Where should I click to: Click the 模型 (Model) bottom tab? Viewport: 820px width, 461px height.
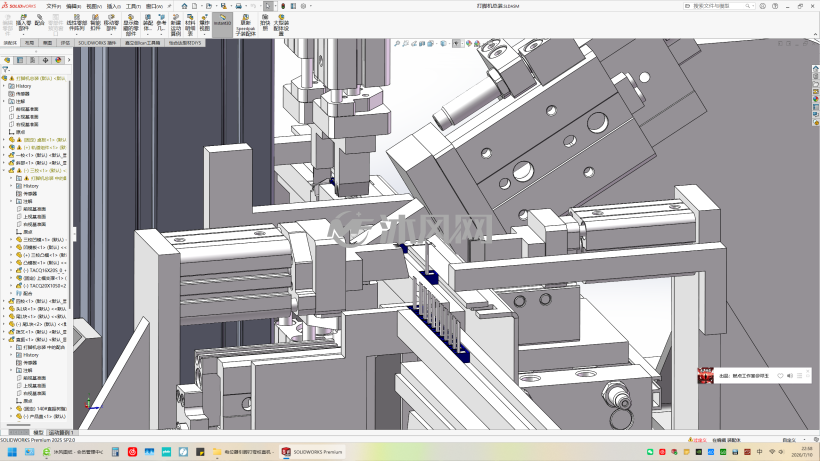coord(38,433)
